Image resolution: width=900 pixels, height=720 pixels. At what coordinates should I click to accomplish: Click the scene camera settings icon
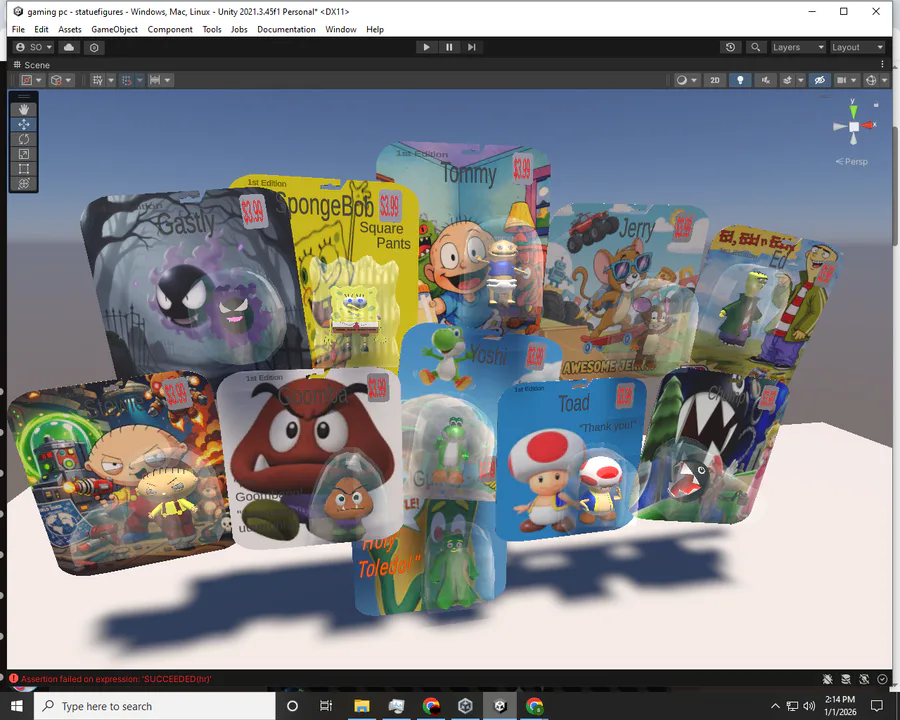(841, 80)
